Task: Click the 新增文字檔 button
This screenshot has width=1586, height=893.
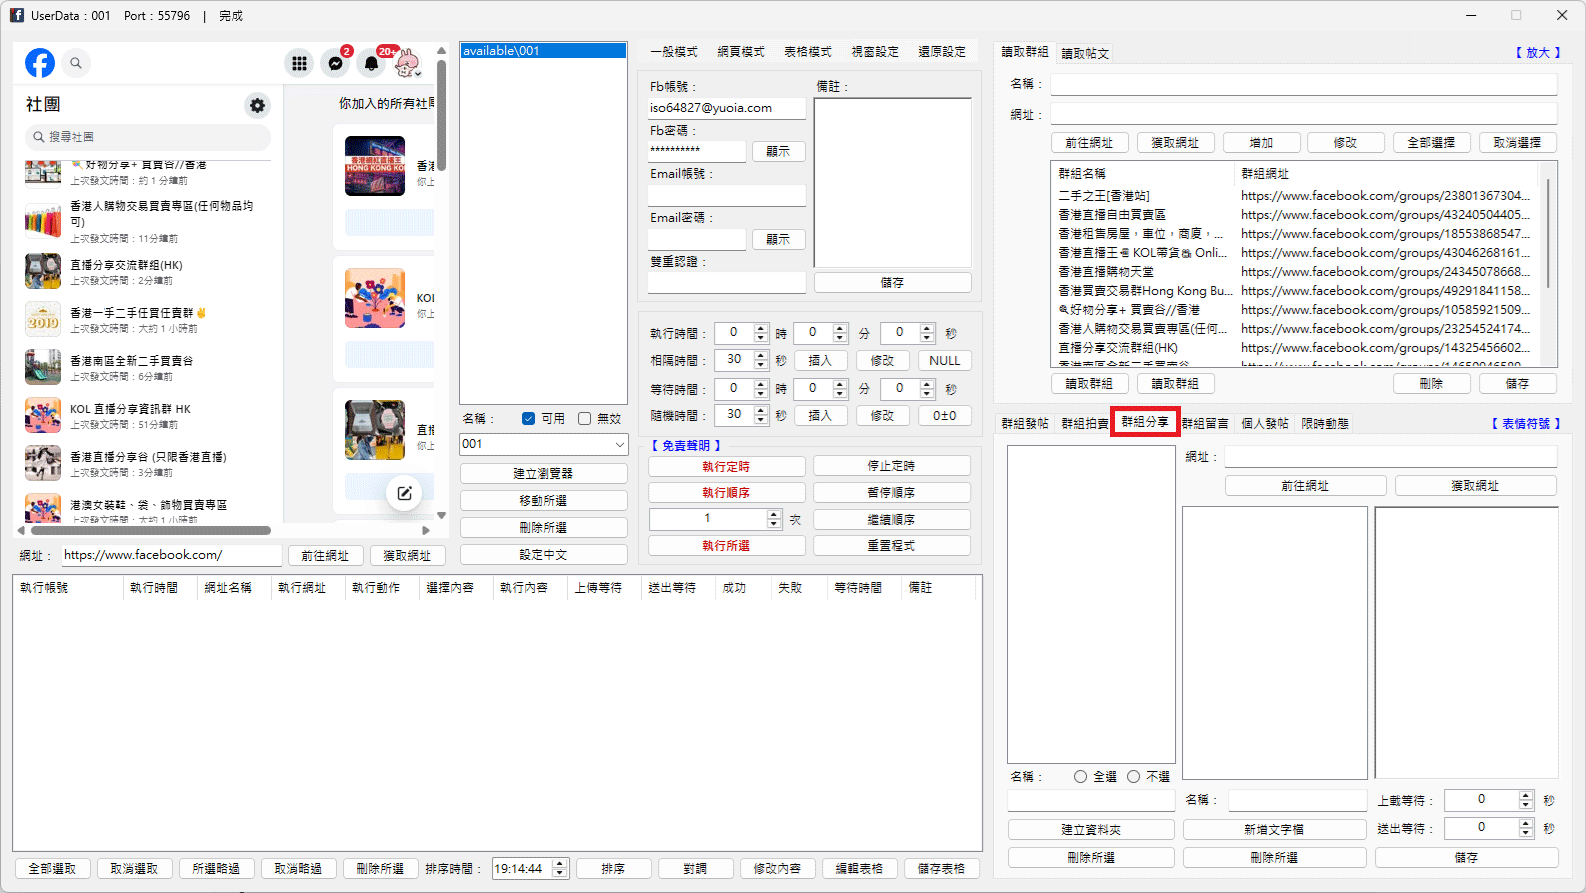Action: pos(1274,829)
